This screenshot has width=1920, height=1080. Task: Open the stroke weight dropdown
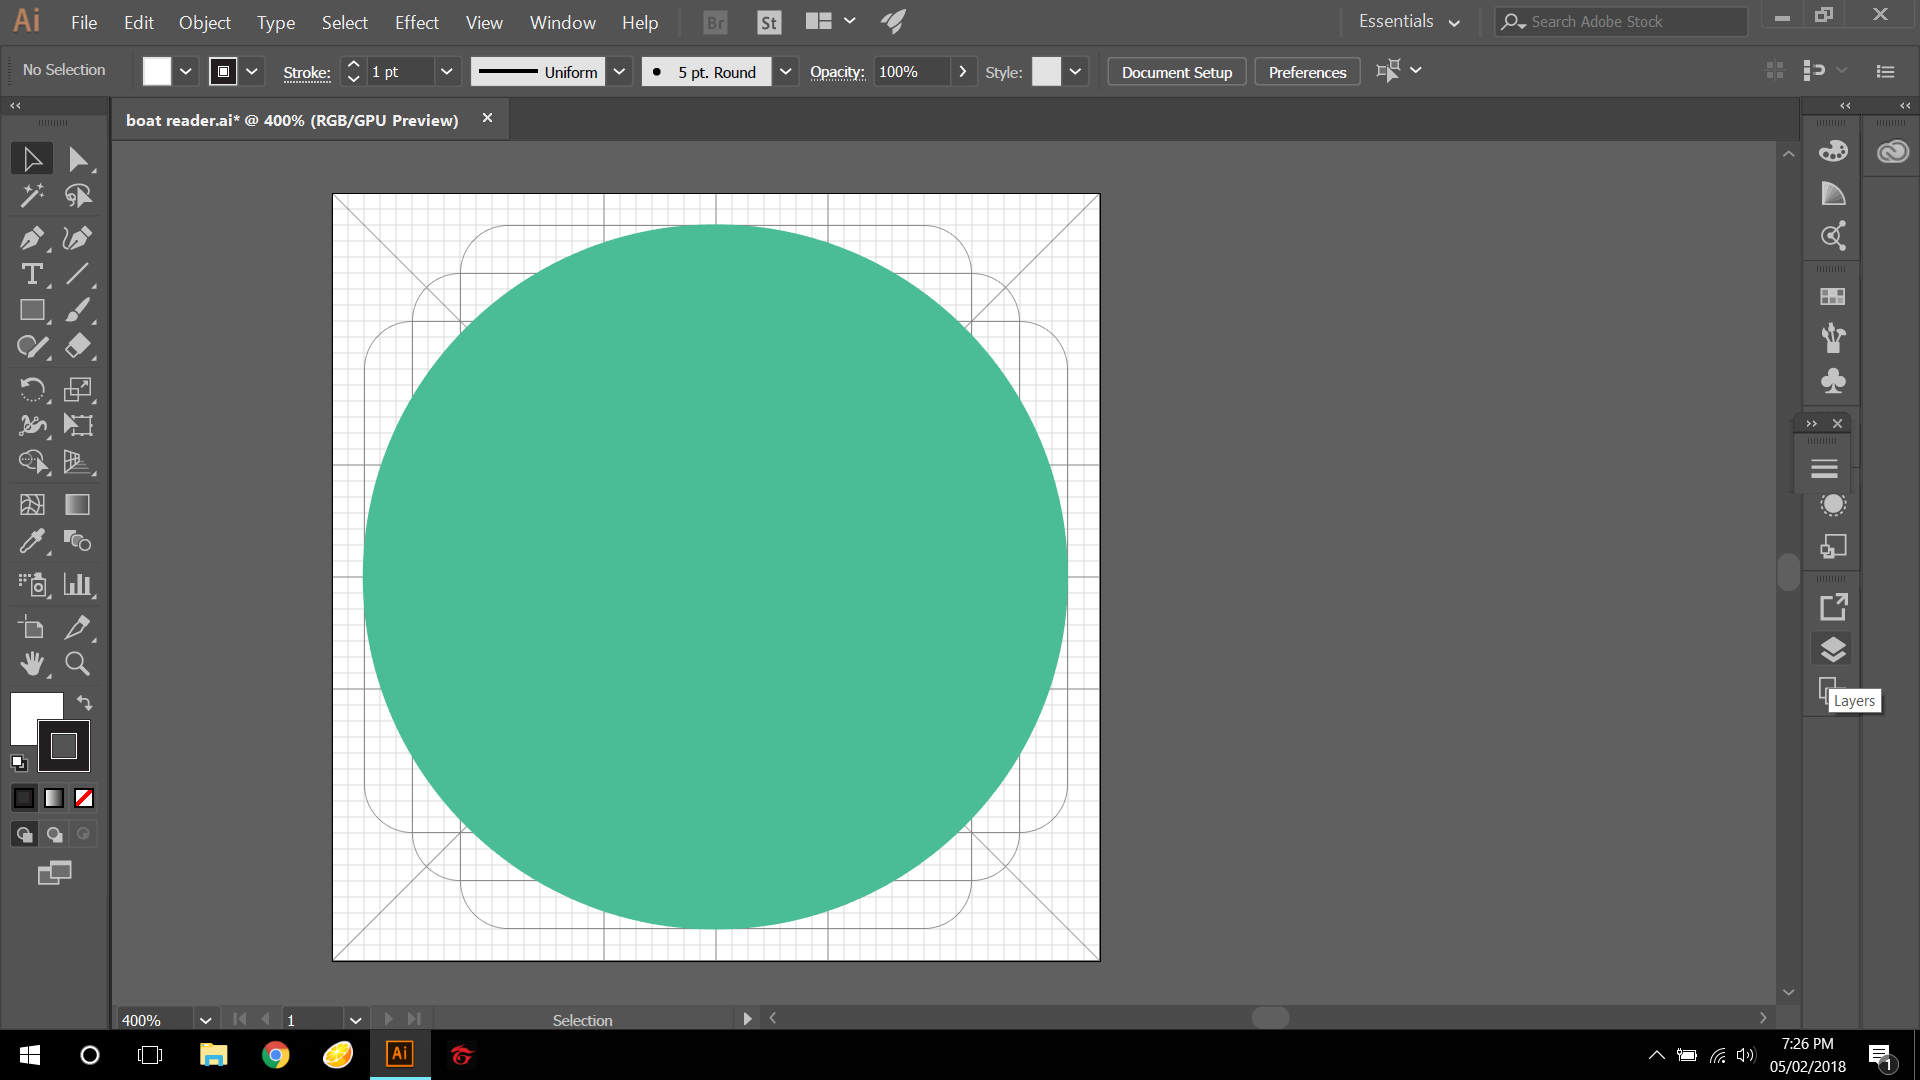point(447,71)
